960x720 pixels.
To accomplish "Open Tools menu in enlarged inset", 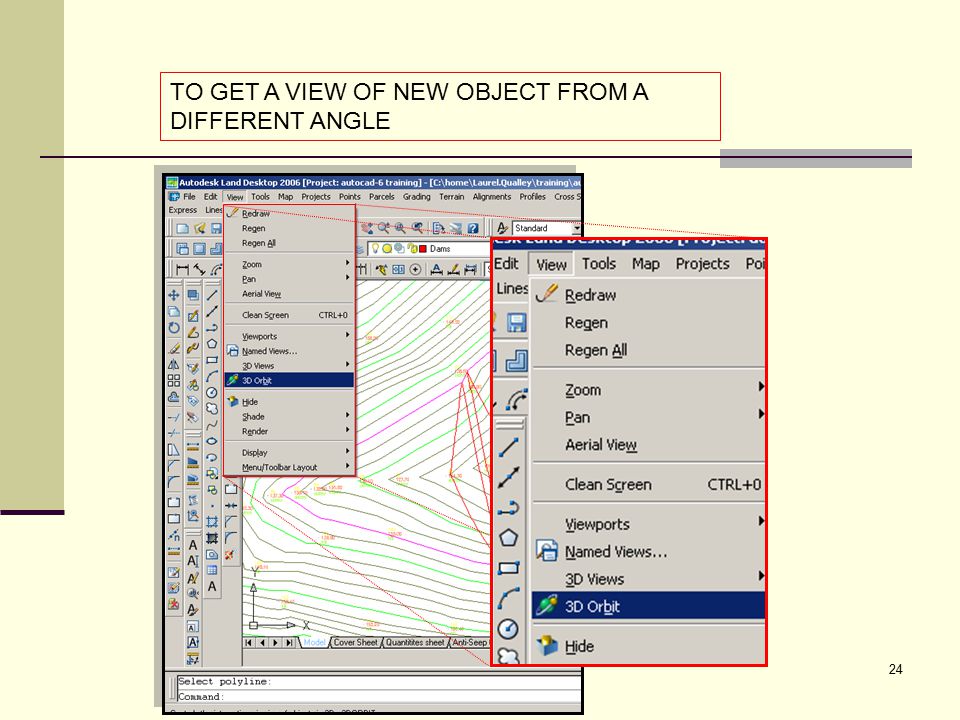I will pos(598,264).
